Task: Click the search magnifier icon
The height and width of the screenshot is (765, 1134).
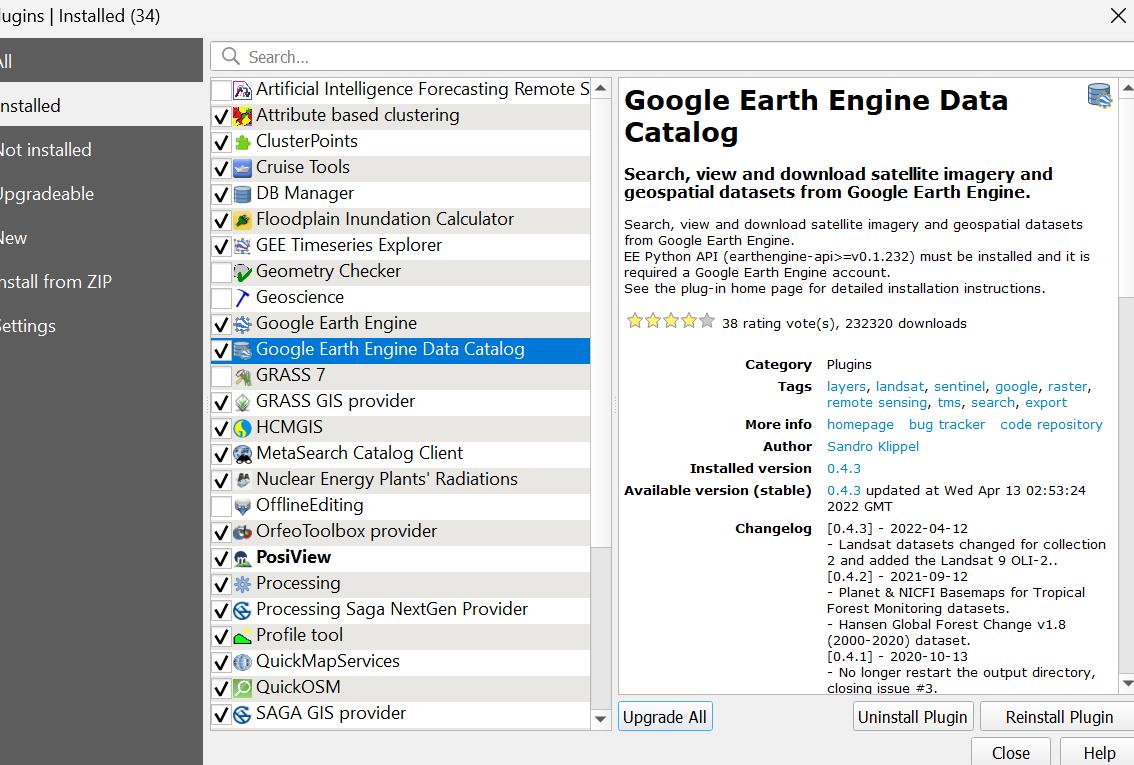Action: tap(231, 57)
